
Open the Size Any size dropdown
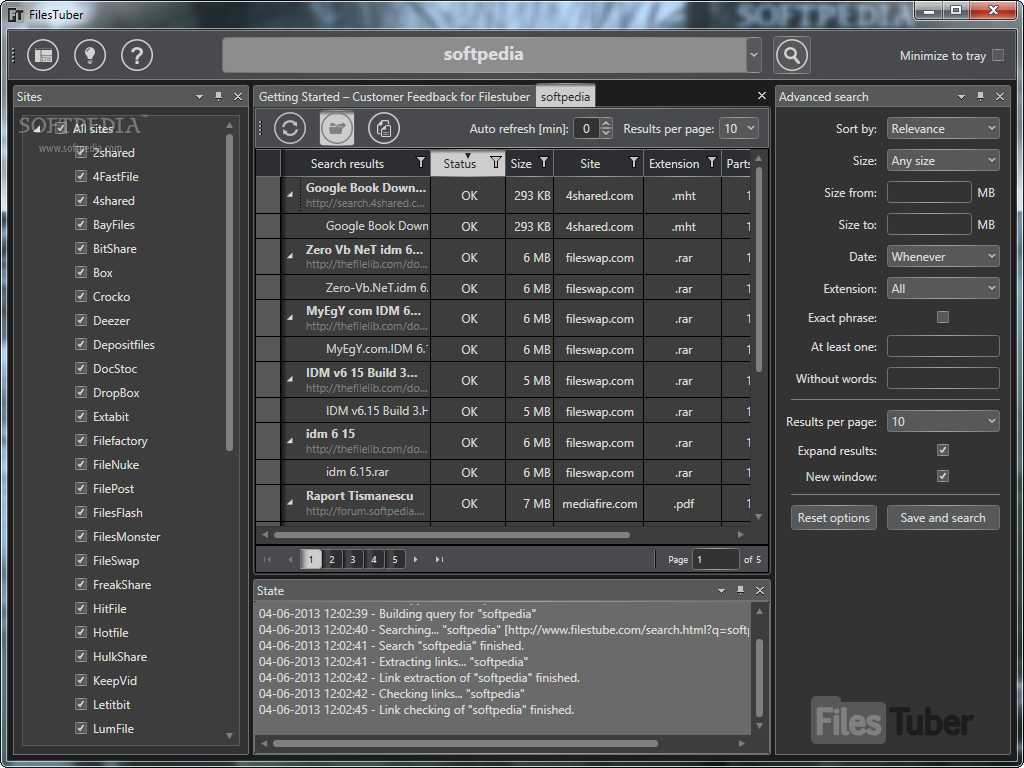[x=943, y=161]
